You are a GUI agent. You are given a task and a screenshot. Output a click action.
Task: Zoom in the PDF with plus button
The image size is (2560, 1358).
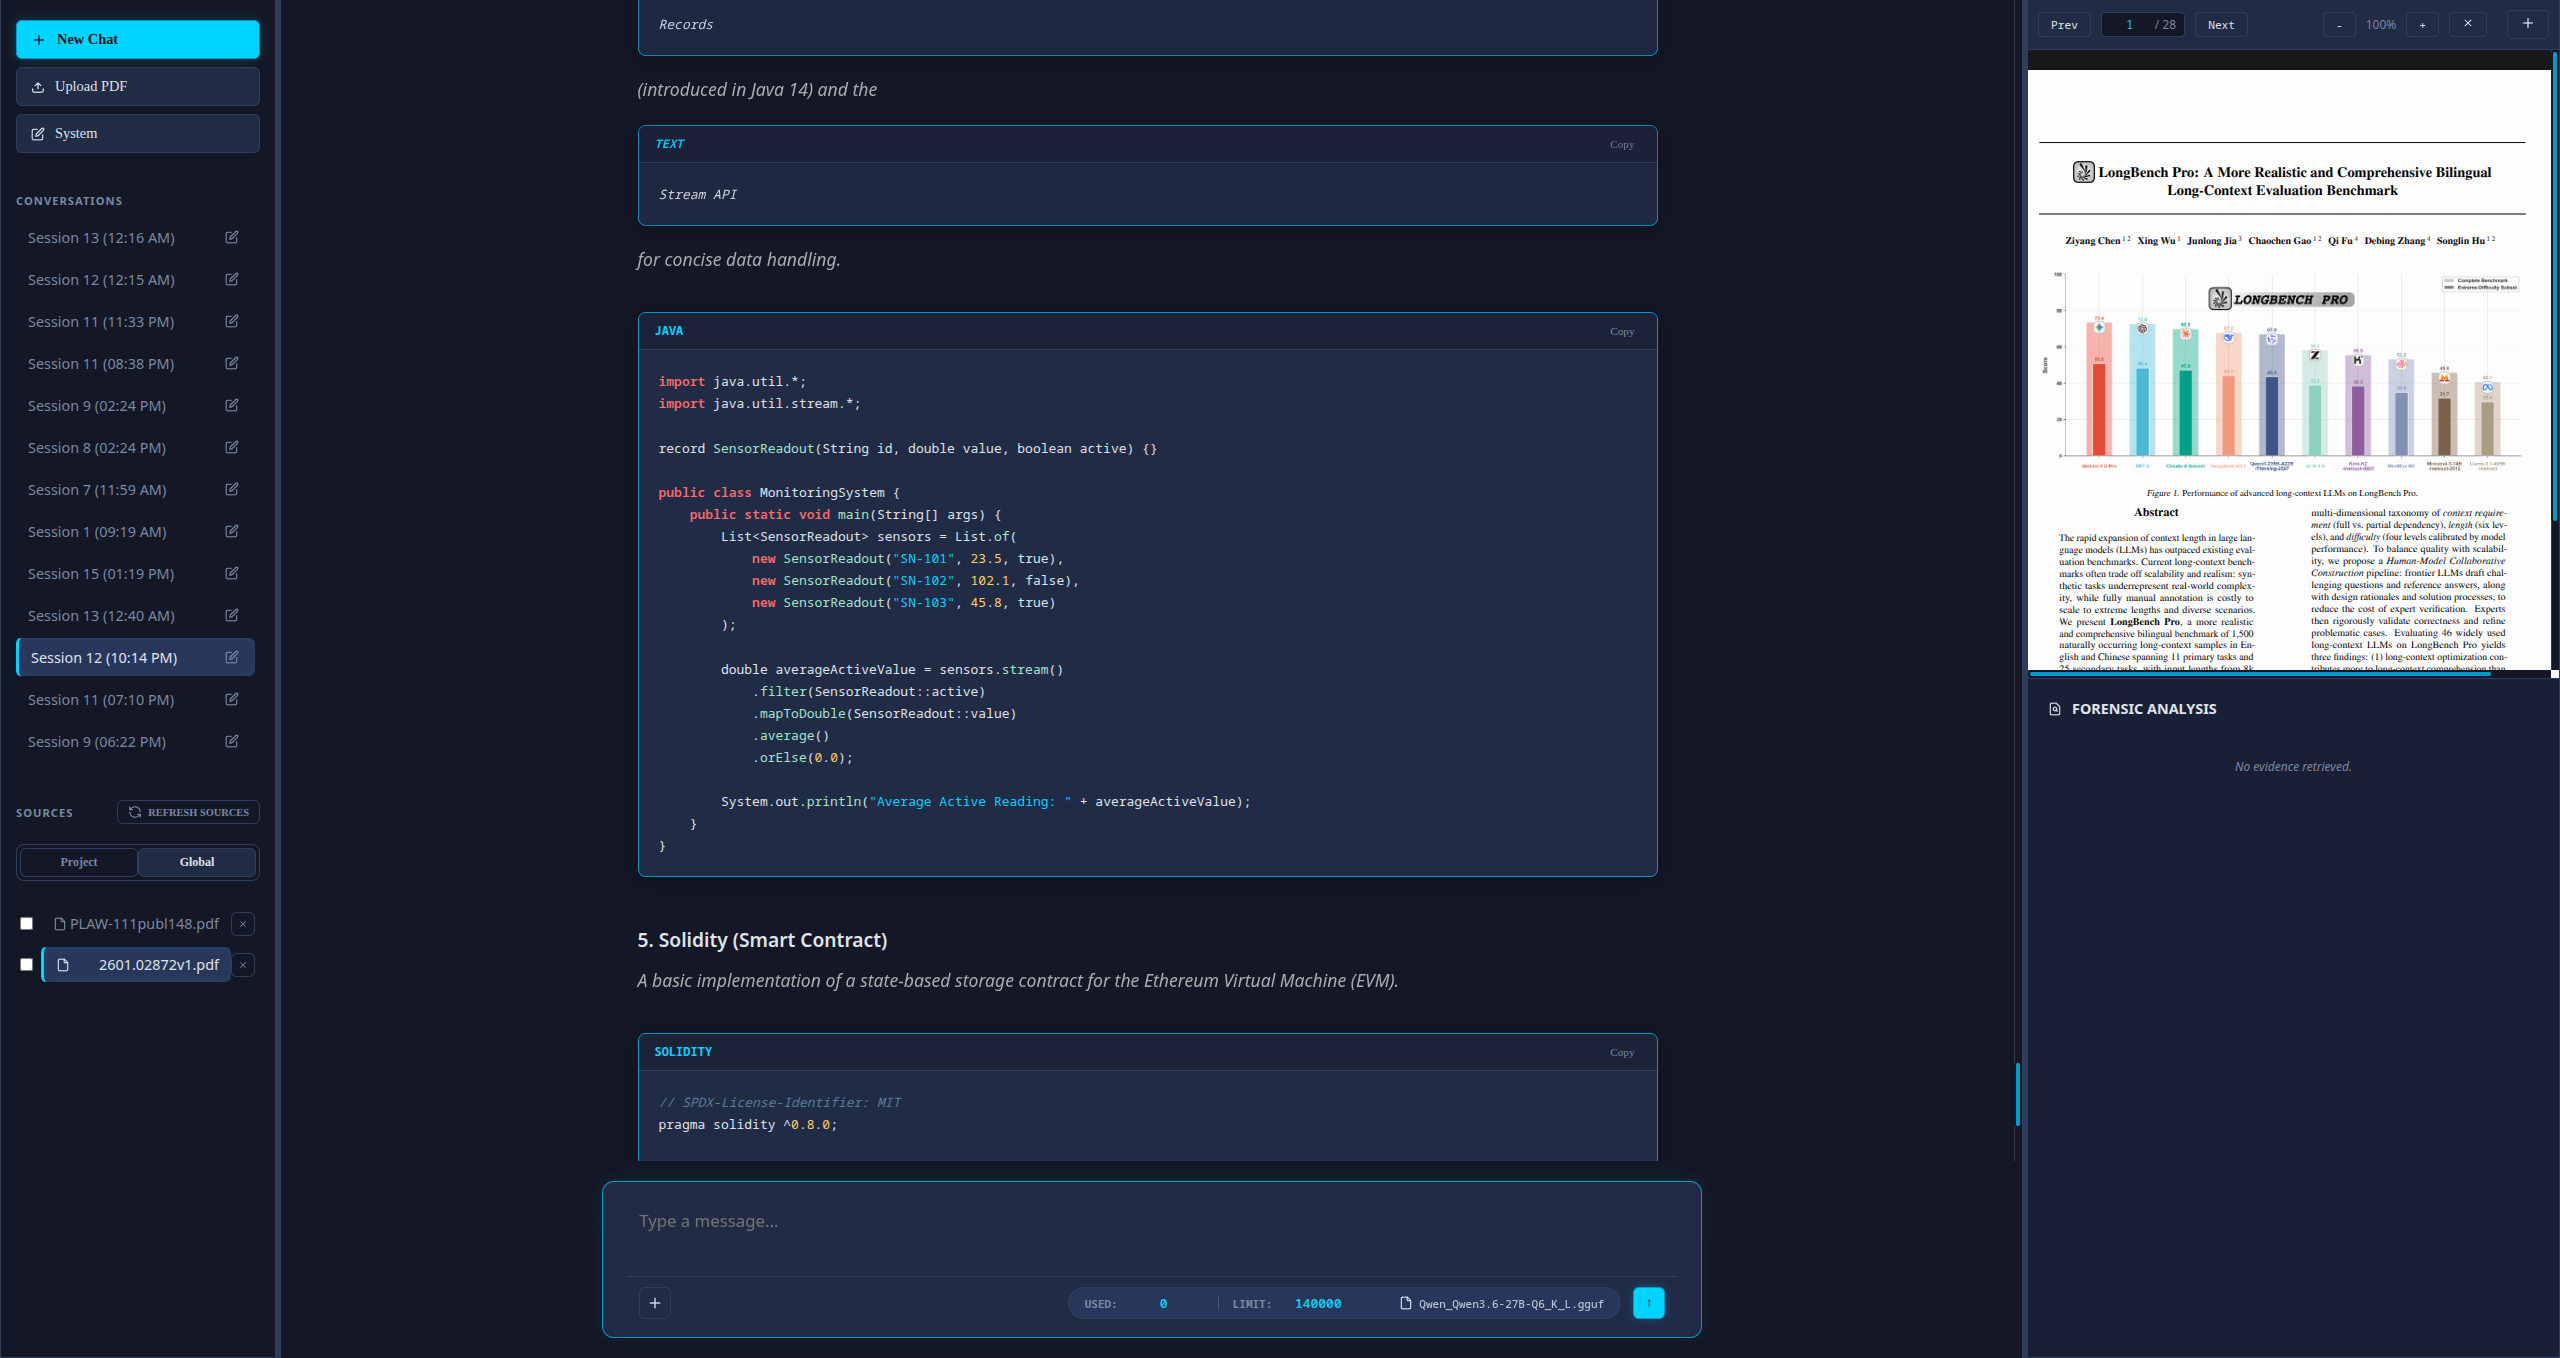[x=2422, y=25]
